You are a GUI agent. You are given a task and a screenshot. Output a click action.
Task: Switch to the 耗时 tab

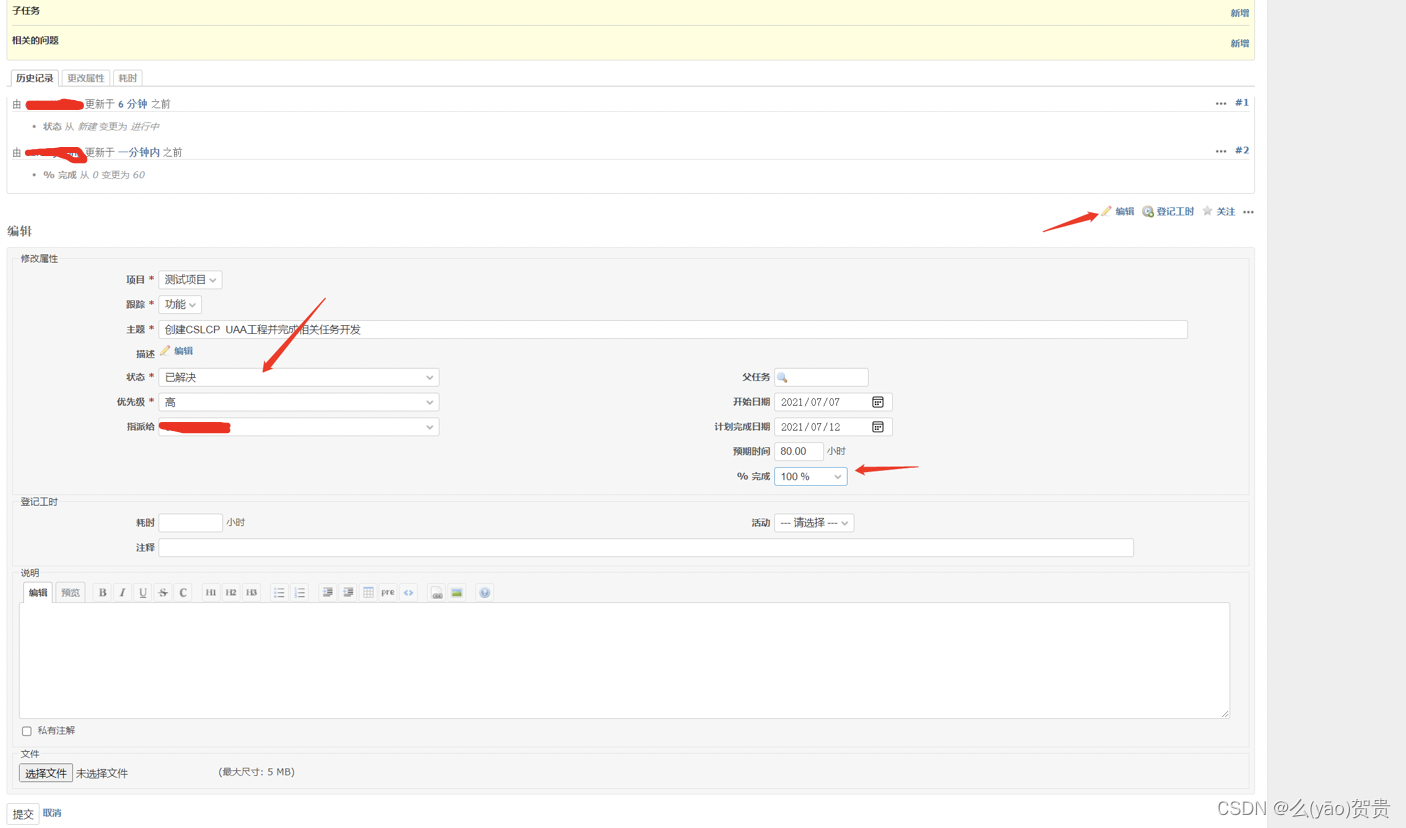127,78
